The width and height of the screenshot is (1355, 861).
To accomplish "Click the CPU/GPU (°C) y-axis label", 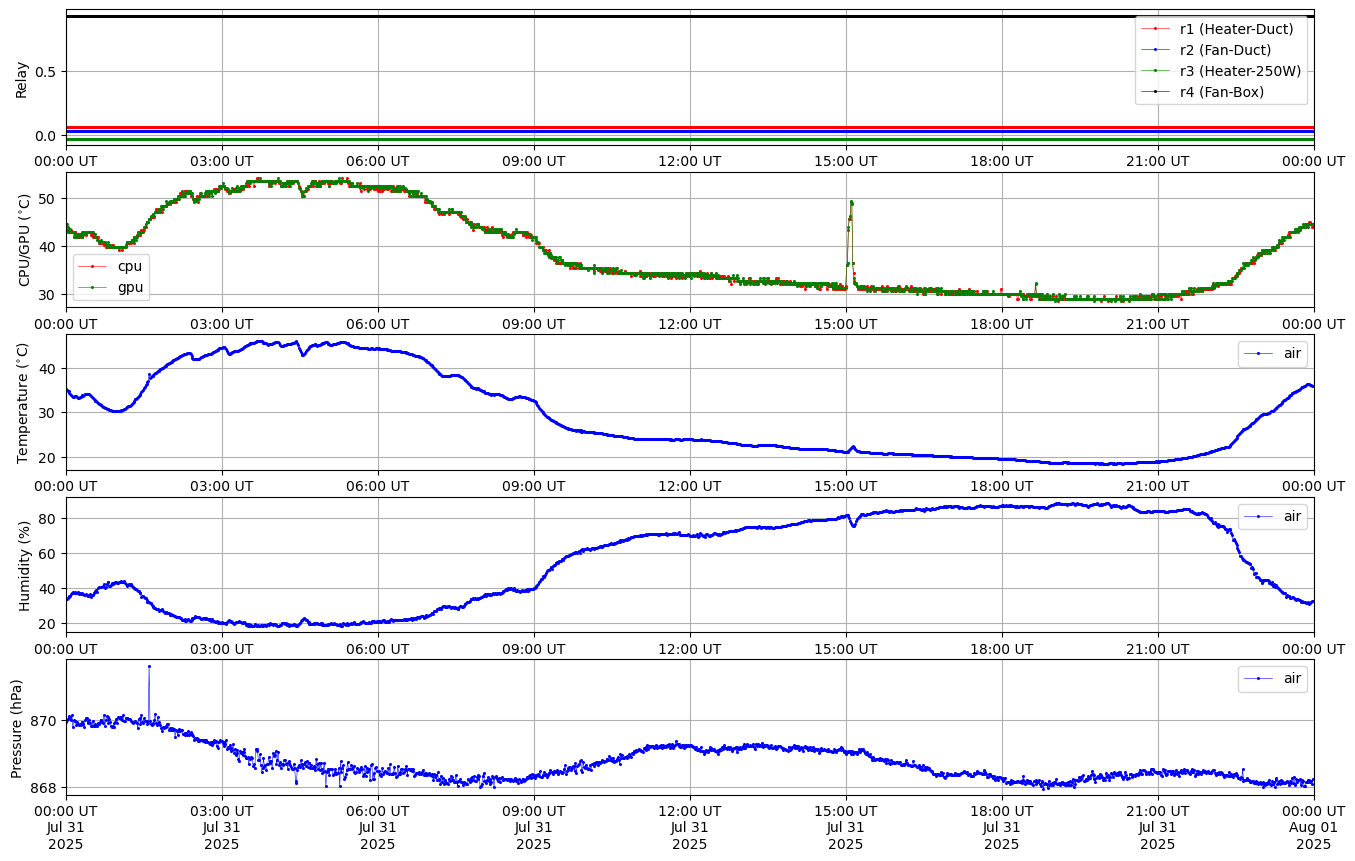I will click(24, 240).
